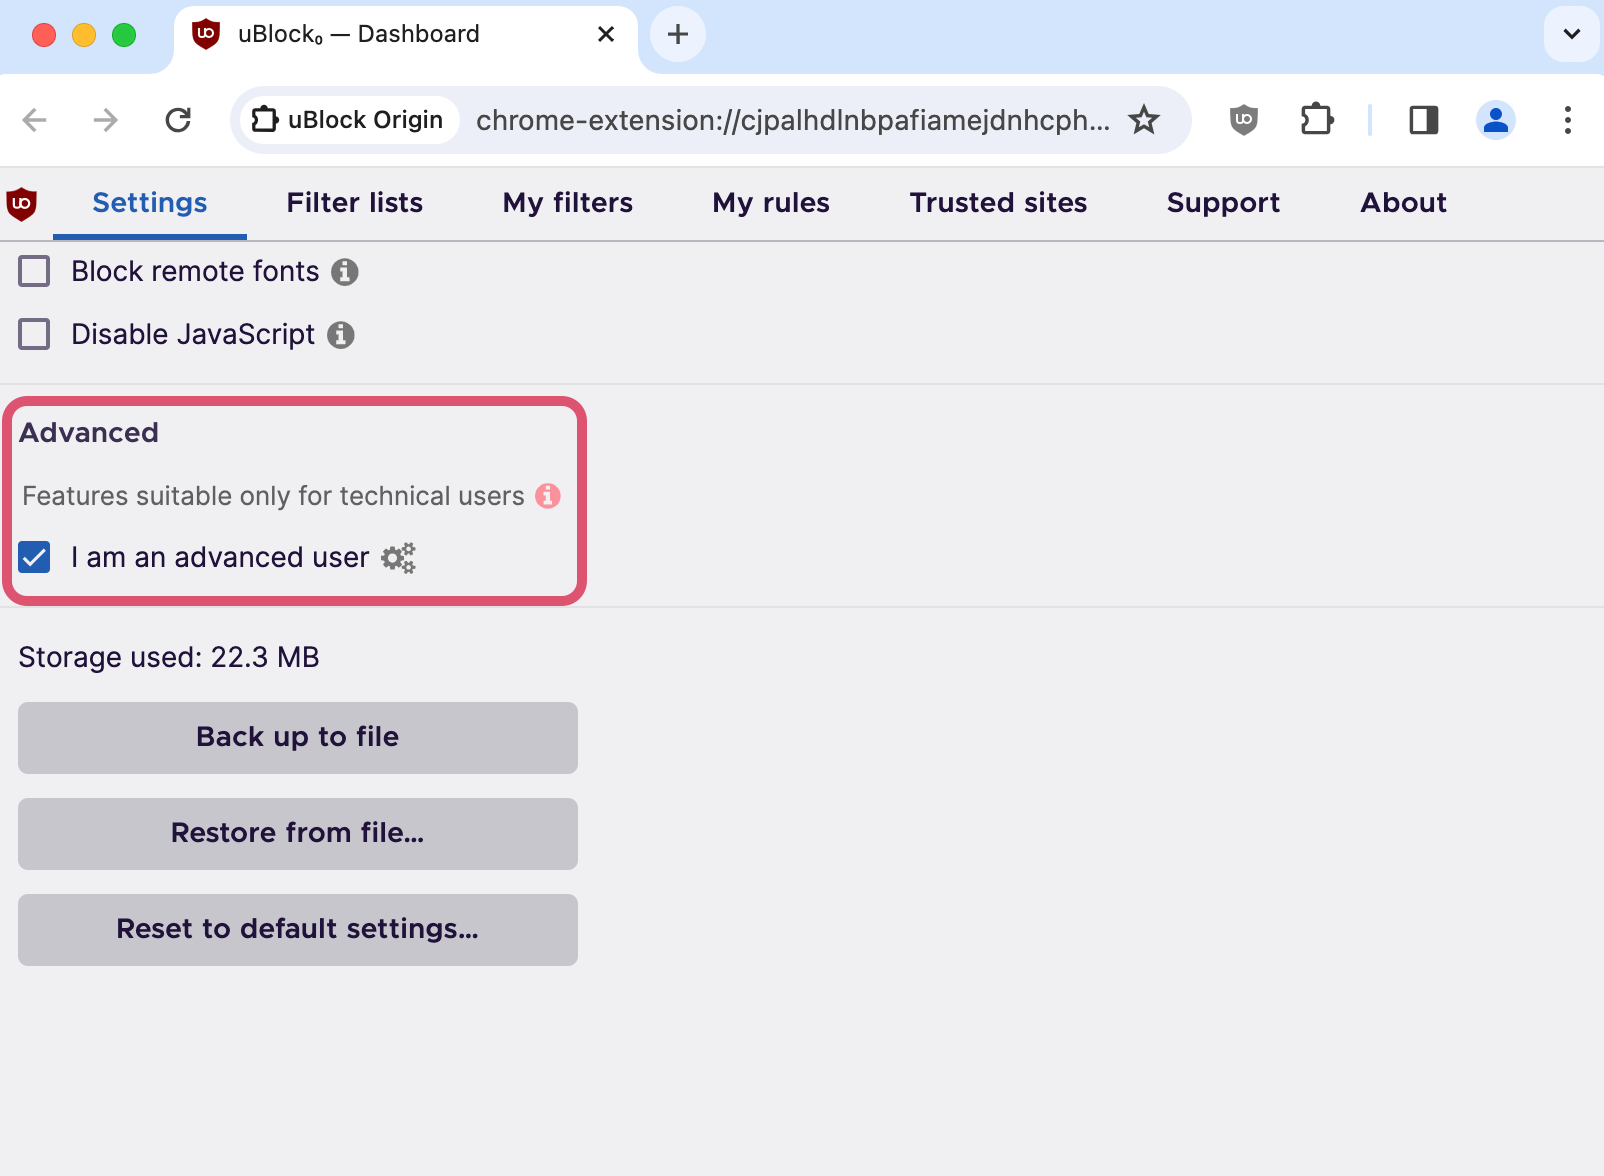The height and width of the screenshot is (1176, 1604).
Task: Open info for advanced technical features
Action: pos(548,496)
